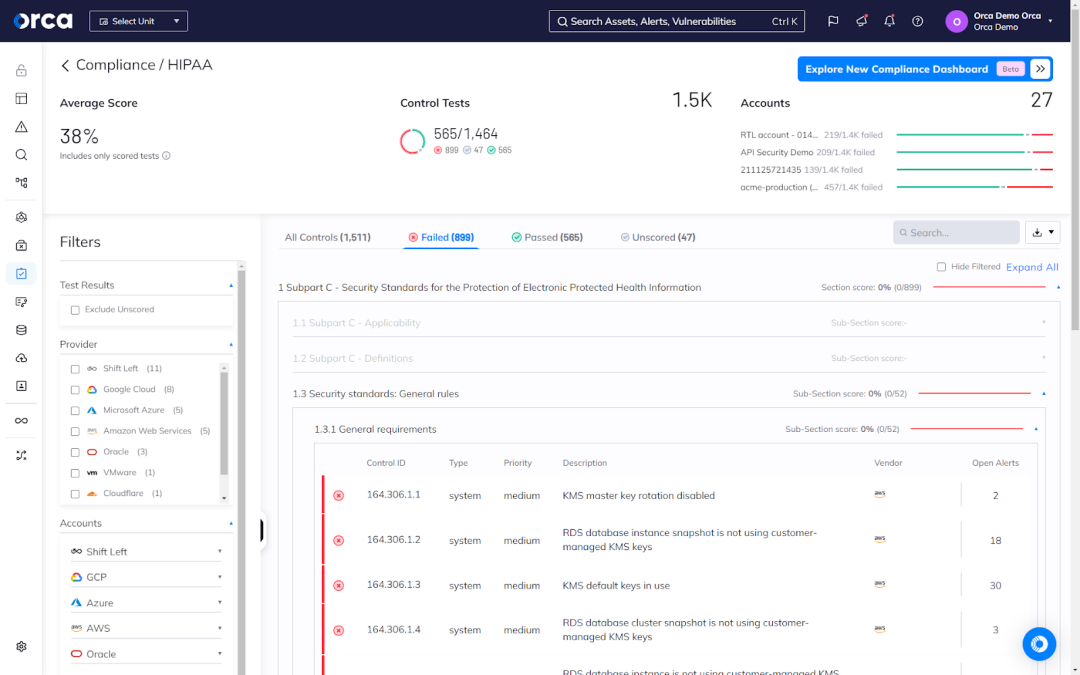Viewport: 1080px width, 675px height.
Task: Open the export download dropdown
Action: (1043, 233)
